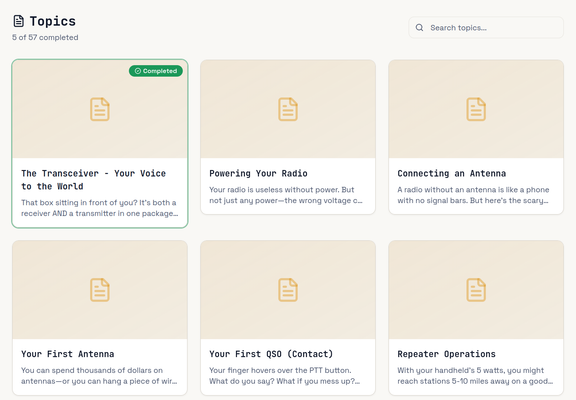Click document icon on Repeater Operations card
The width and height of the screenshot is (576, 400).
(x=476, y=290)
